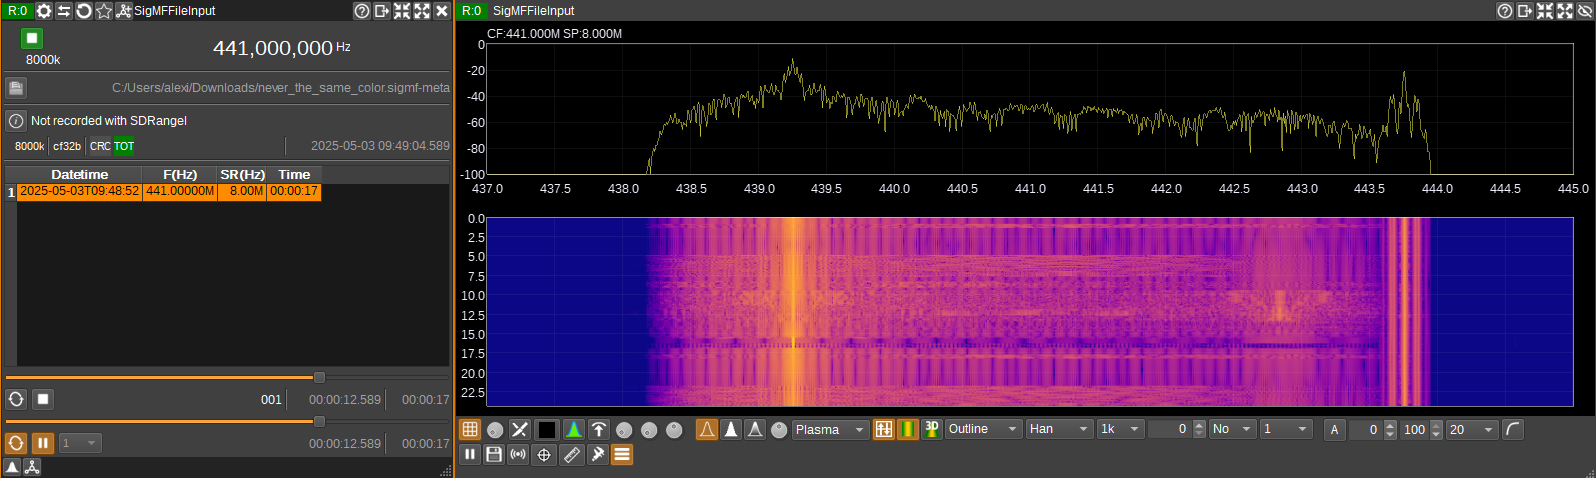Open device settings gear icon
This screenshot has height=478, width=1596.
click(x=44, y=11)
